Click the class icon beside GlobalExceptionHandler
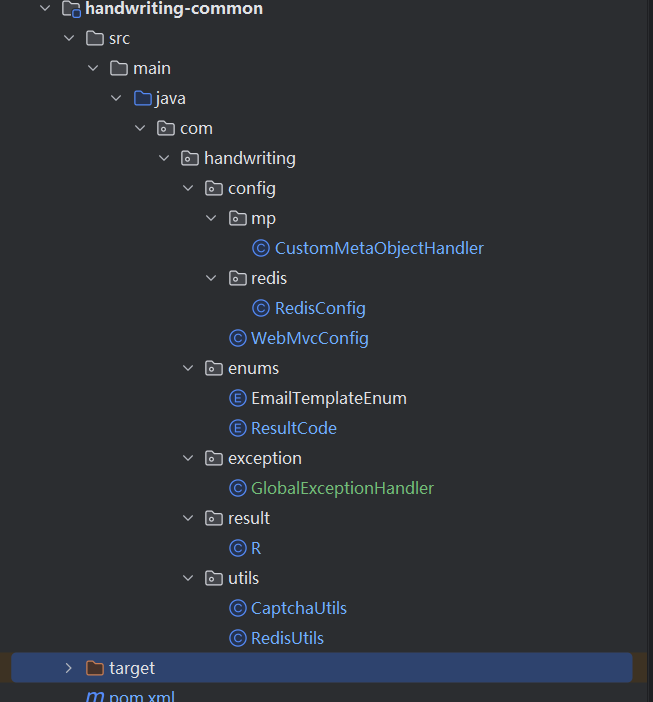The image size is (653, 702). point(238,488)
